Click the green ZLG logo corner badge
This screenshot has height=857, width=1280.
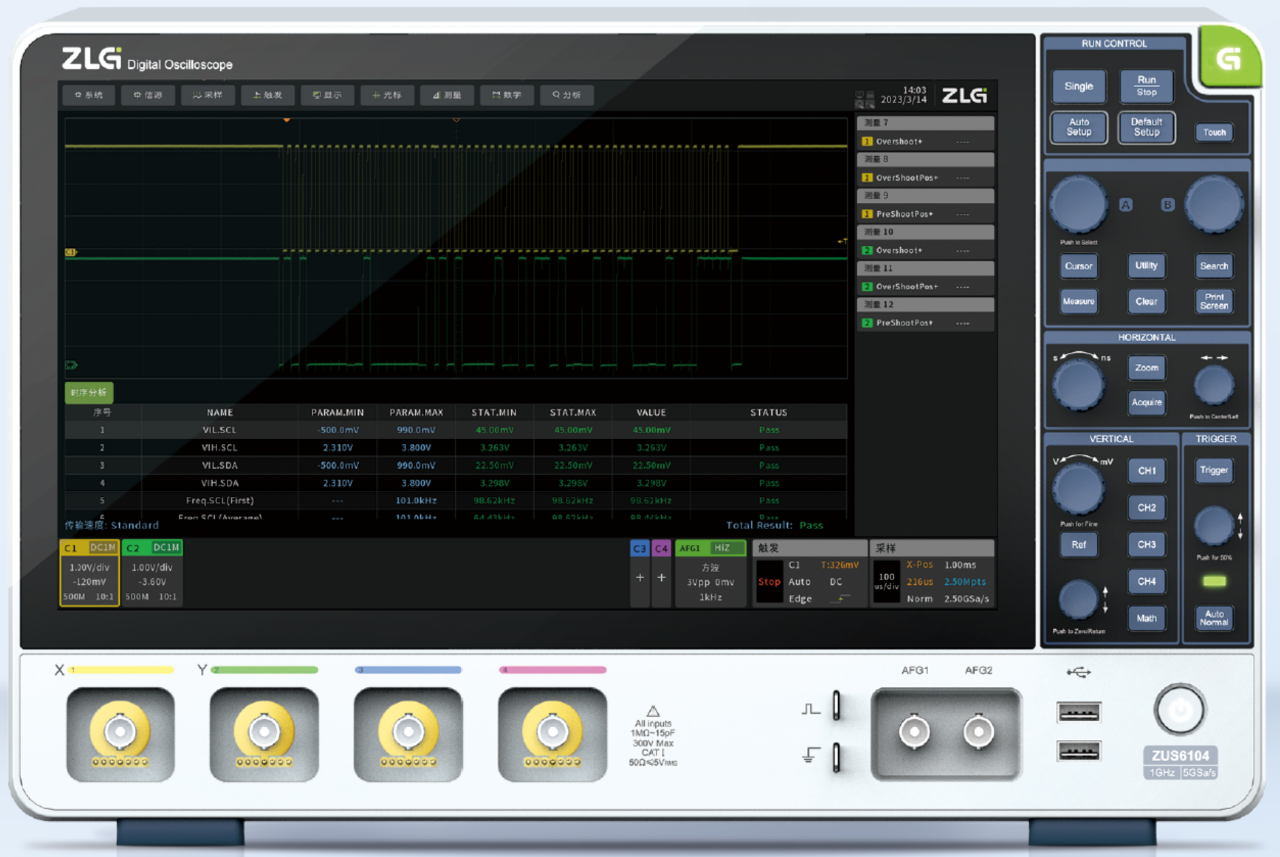1226,60
